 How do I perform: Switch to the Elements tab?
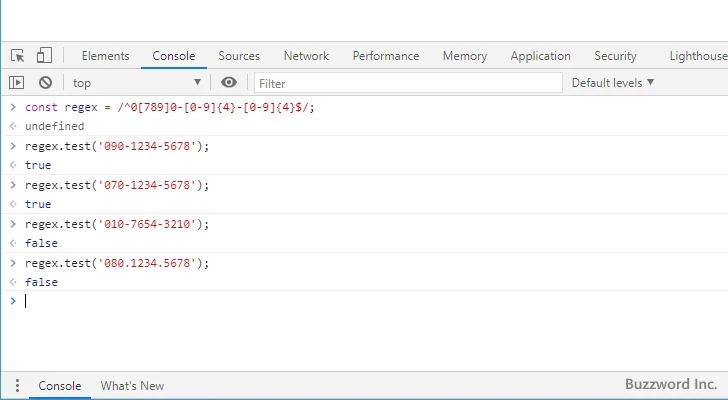click(x=105, y=56)
